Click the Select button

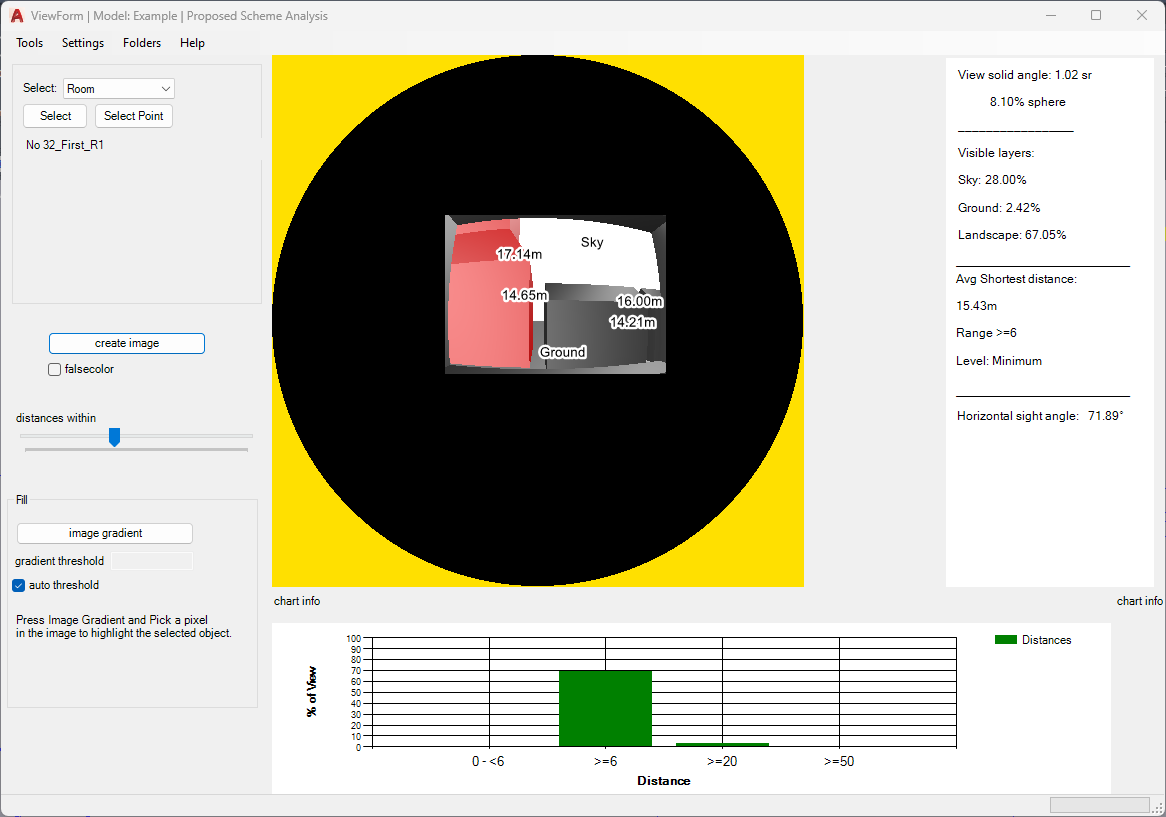(55, 116)
